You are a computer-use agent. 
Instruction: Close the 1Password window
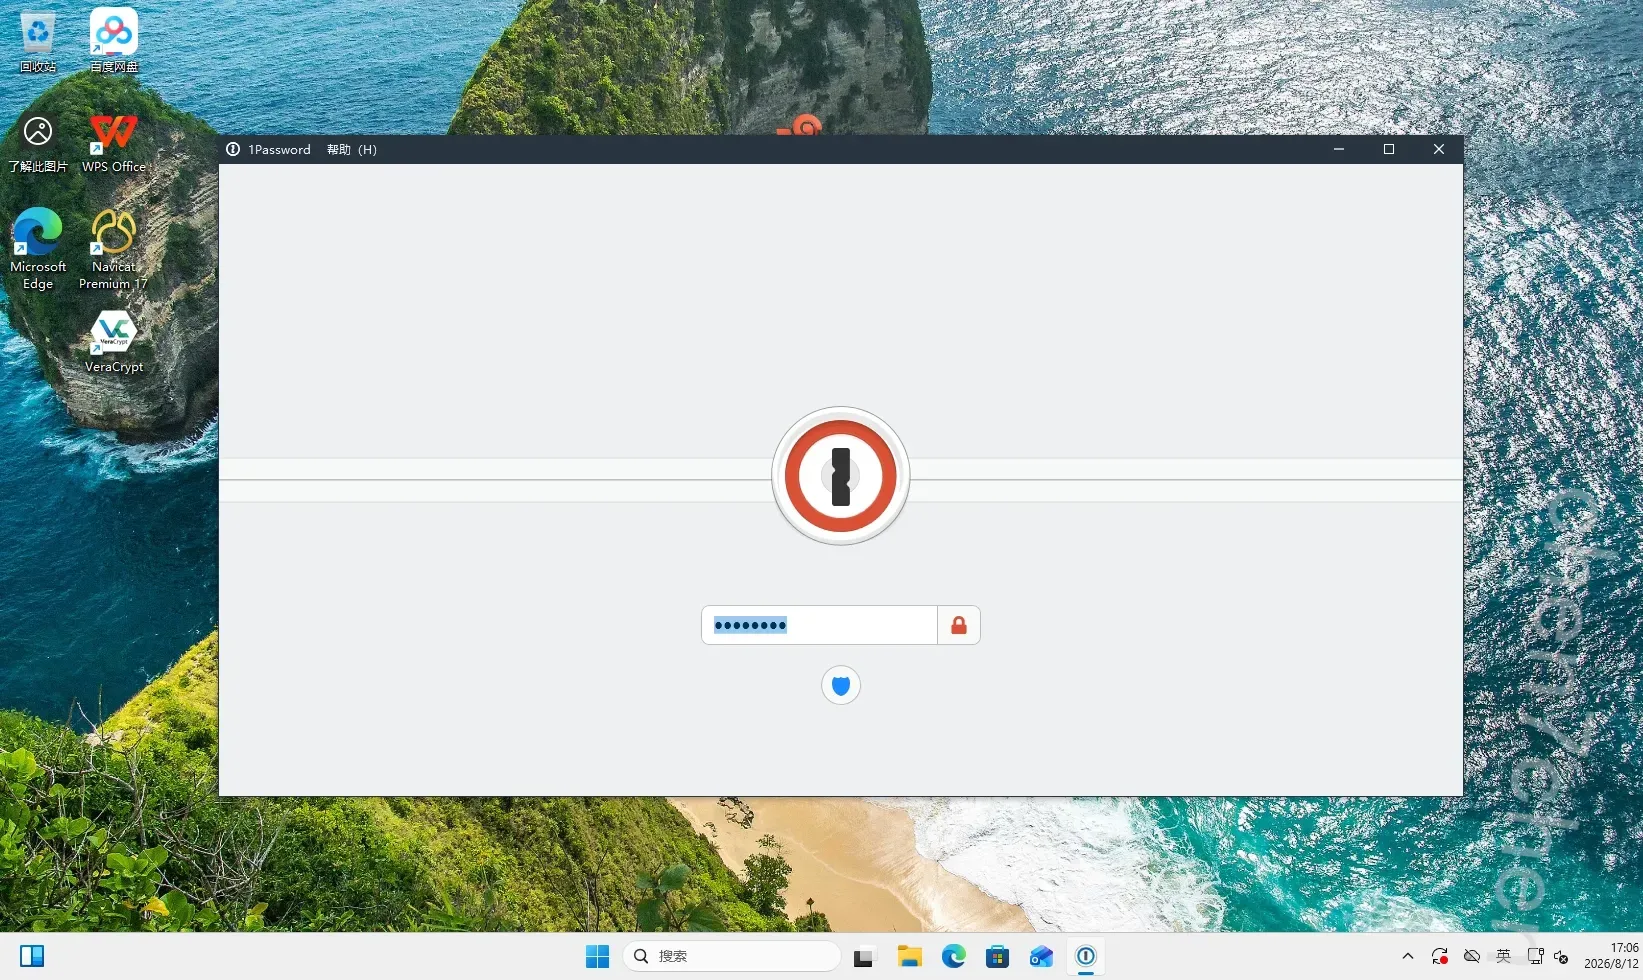1439,149
